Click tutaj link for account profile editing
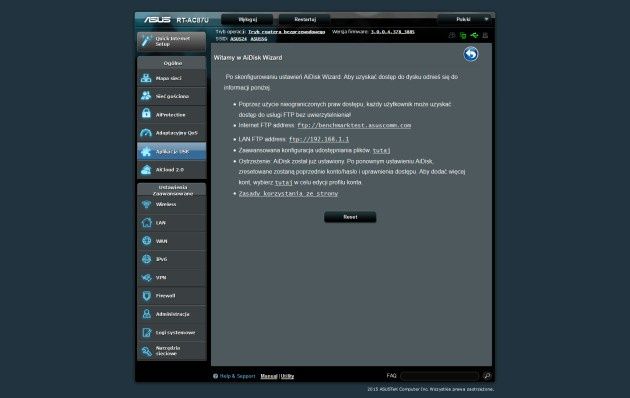This screenshot has height=398, width=630. 283,182
